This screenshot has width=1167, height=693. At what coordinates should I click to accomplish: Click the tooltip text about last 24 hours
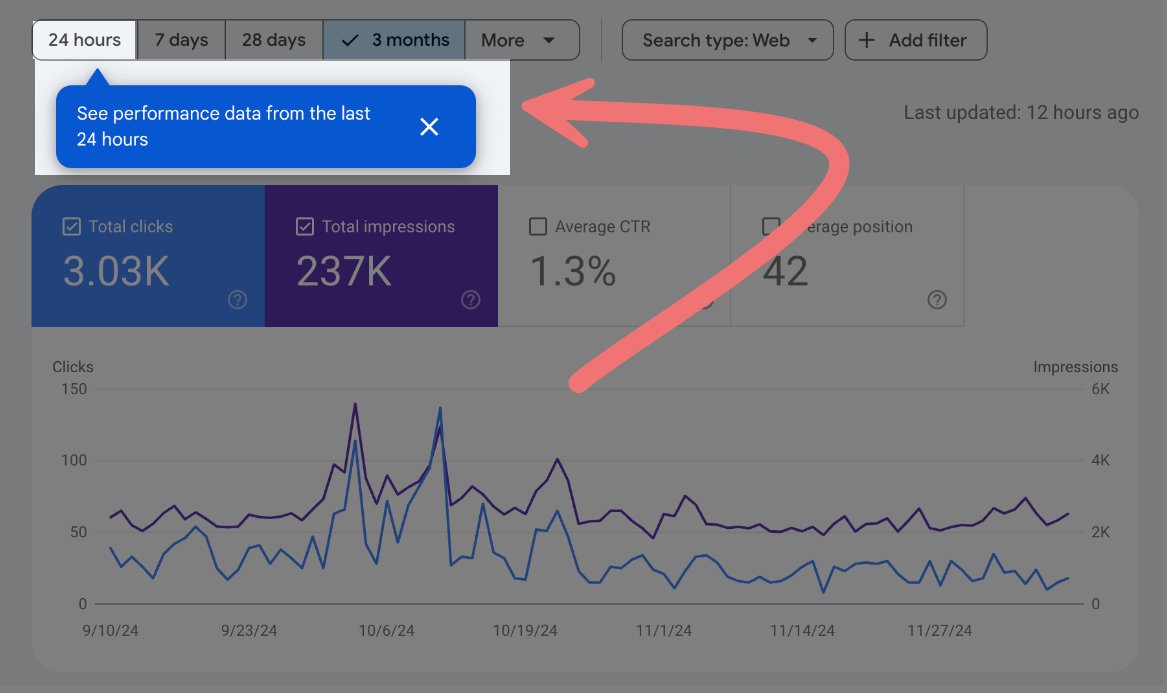[223, 127]
